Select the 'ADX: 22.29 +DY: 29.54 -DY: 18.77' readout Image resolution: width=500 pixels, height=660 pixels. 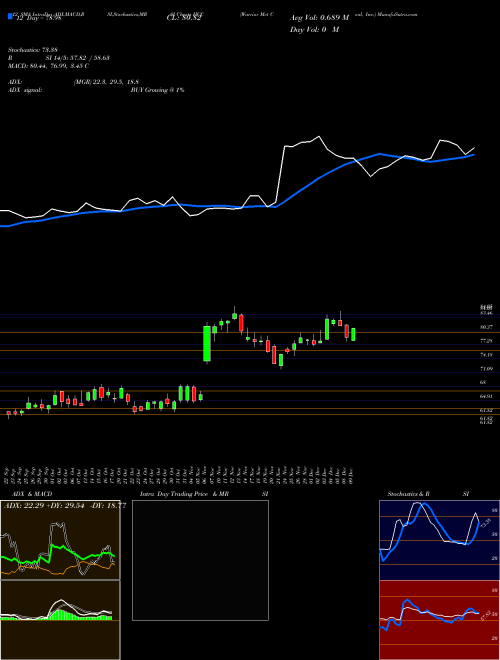click(x=65, y=506)
